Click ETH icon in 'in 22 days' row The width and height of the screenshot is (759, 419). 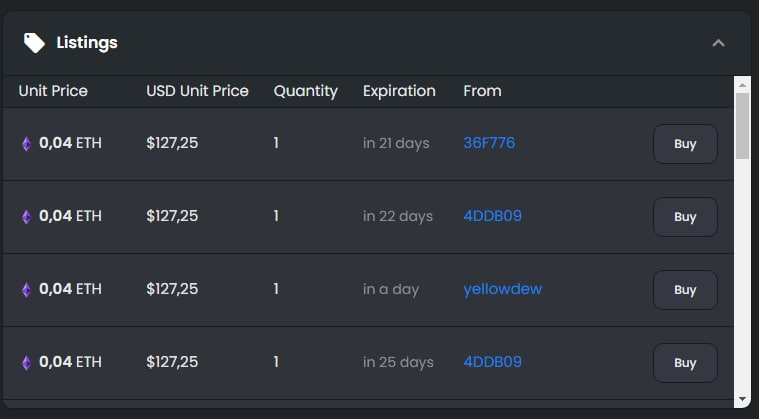point(27,217)
